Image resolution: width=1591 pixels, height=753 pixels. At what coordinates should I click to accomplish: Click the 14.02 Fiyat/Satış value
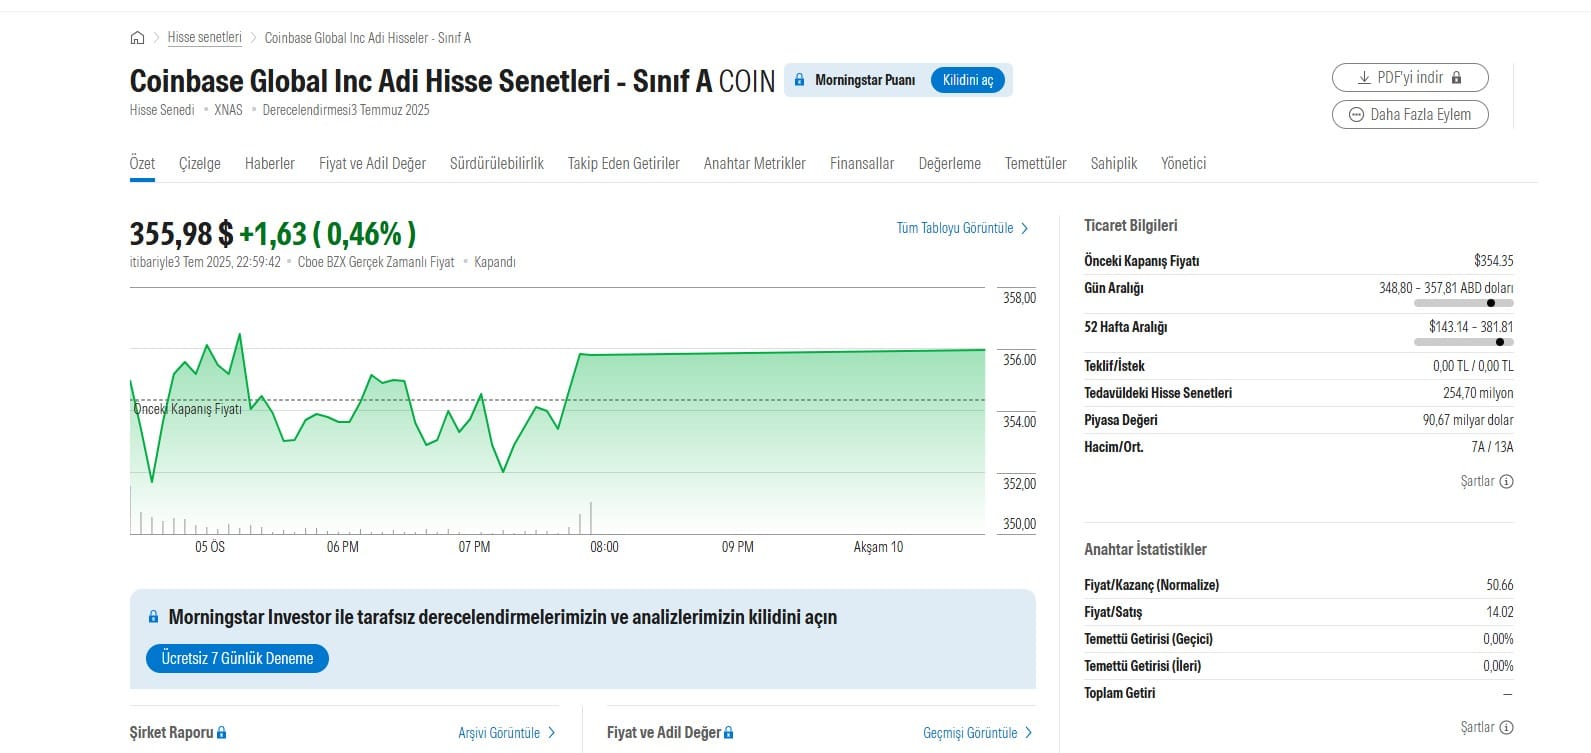pos(1500,612)
